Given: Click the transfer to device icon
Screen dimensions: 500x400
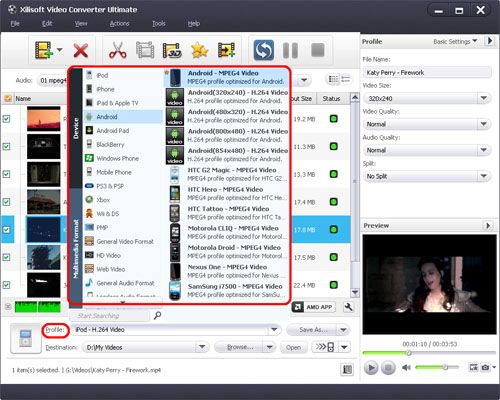Looking at the screenshot, I should [325, 347].
